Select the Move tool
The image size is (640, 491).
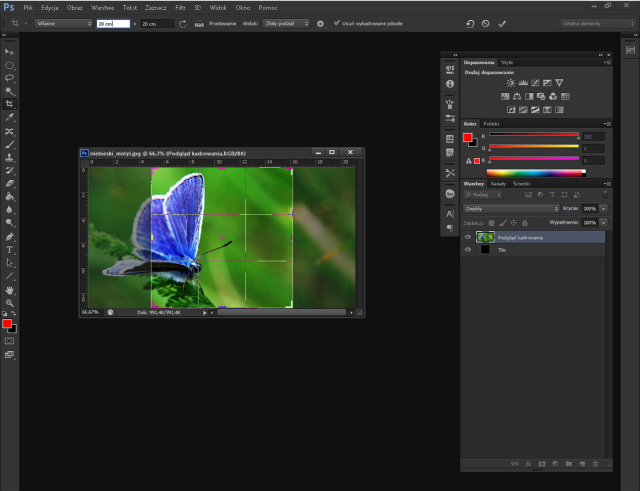coord(9,52)
